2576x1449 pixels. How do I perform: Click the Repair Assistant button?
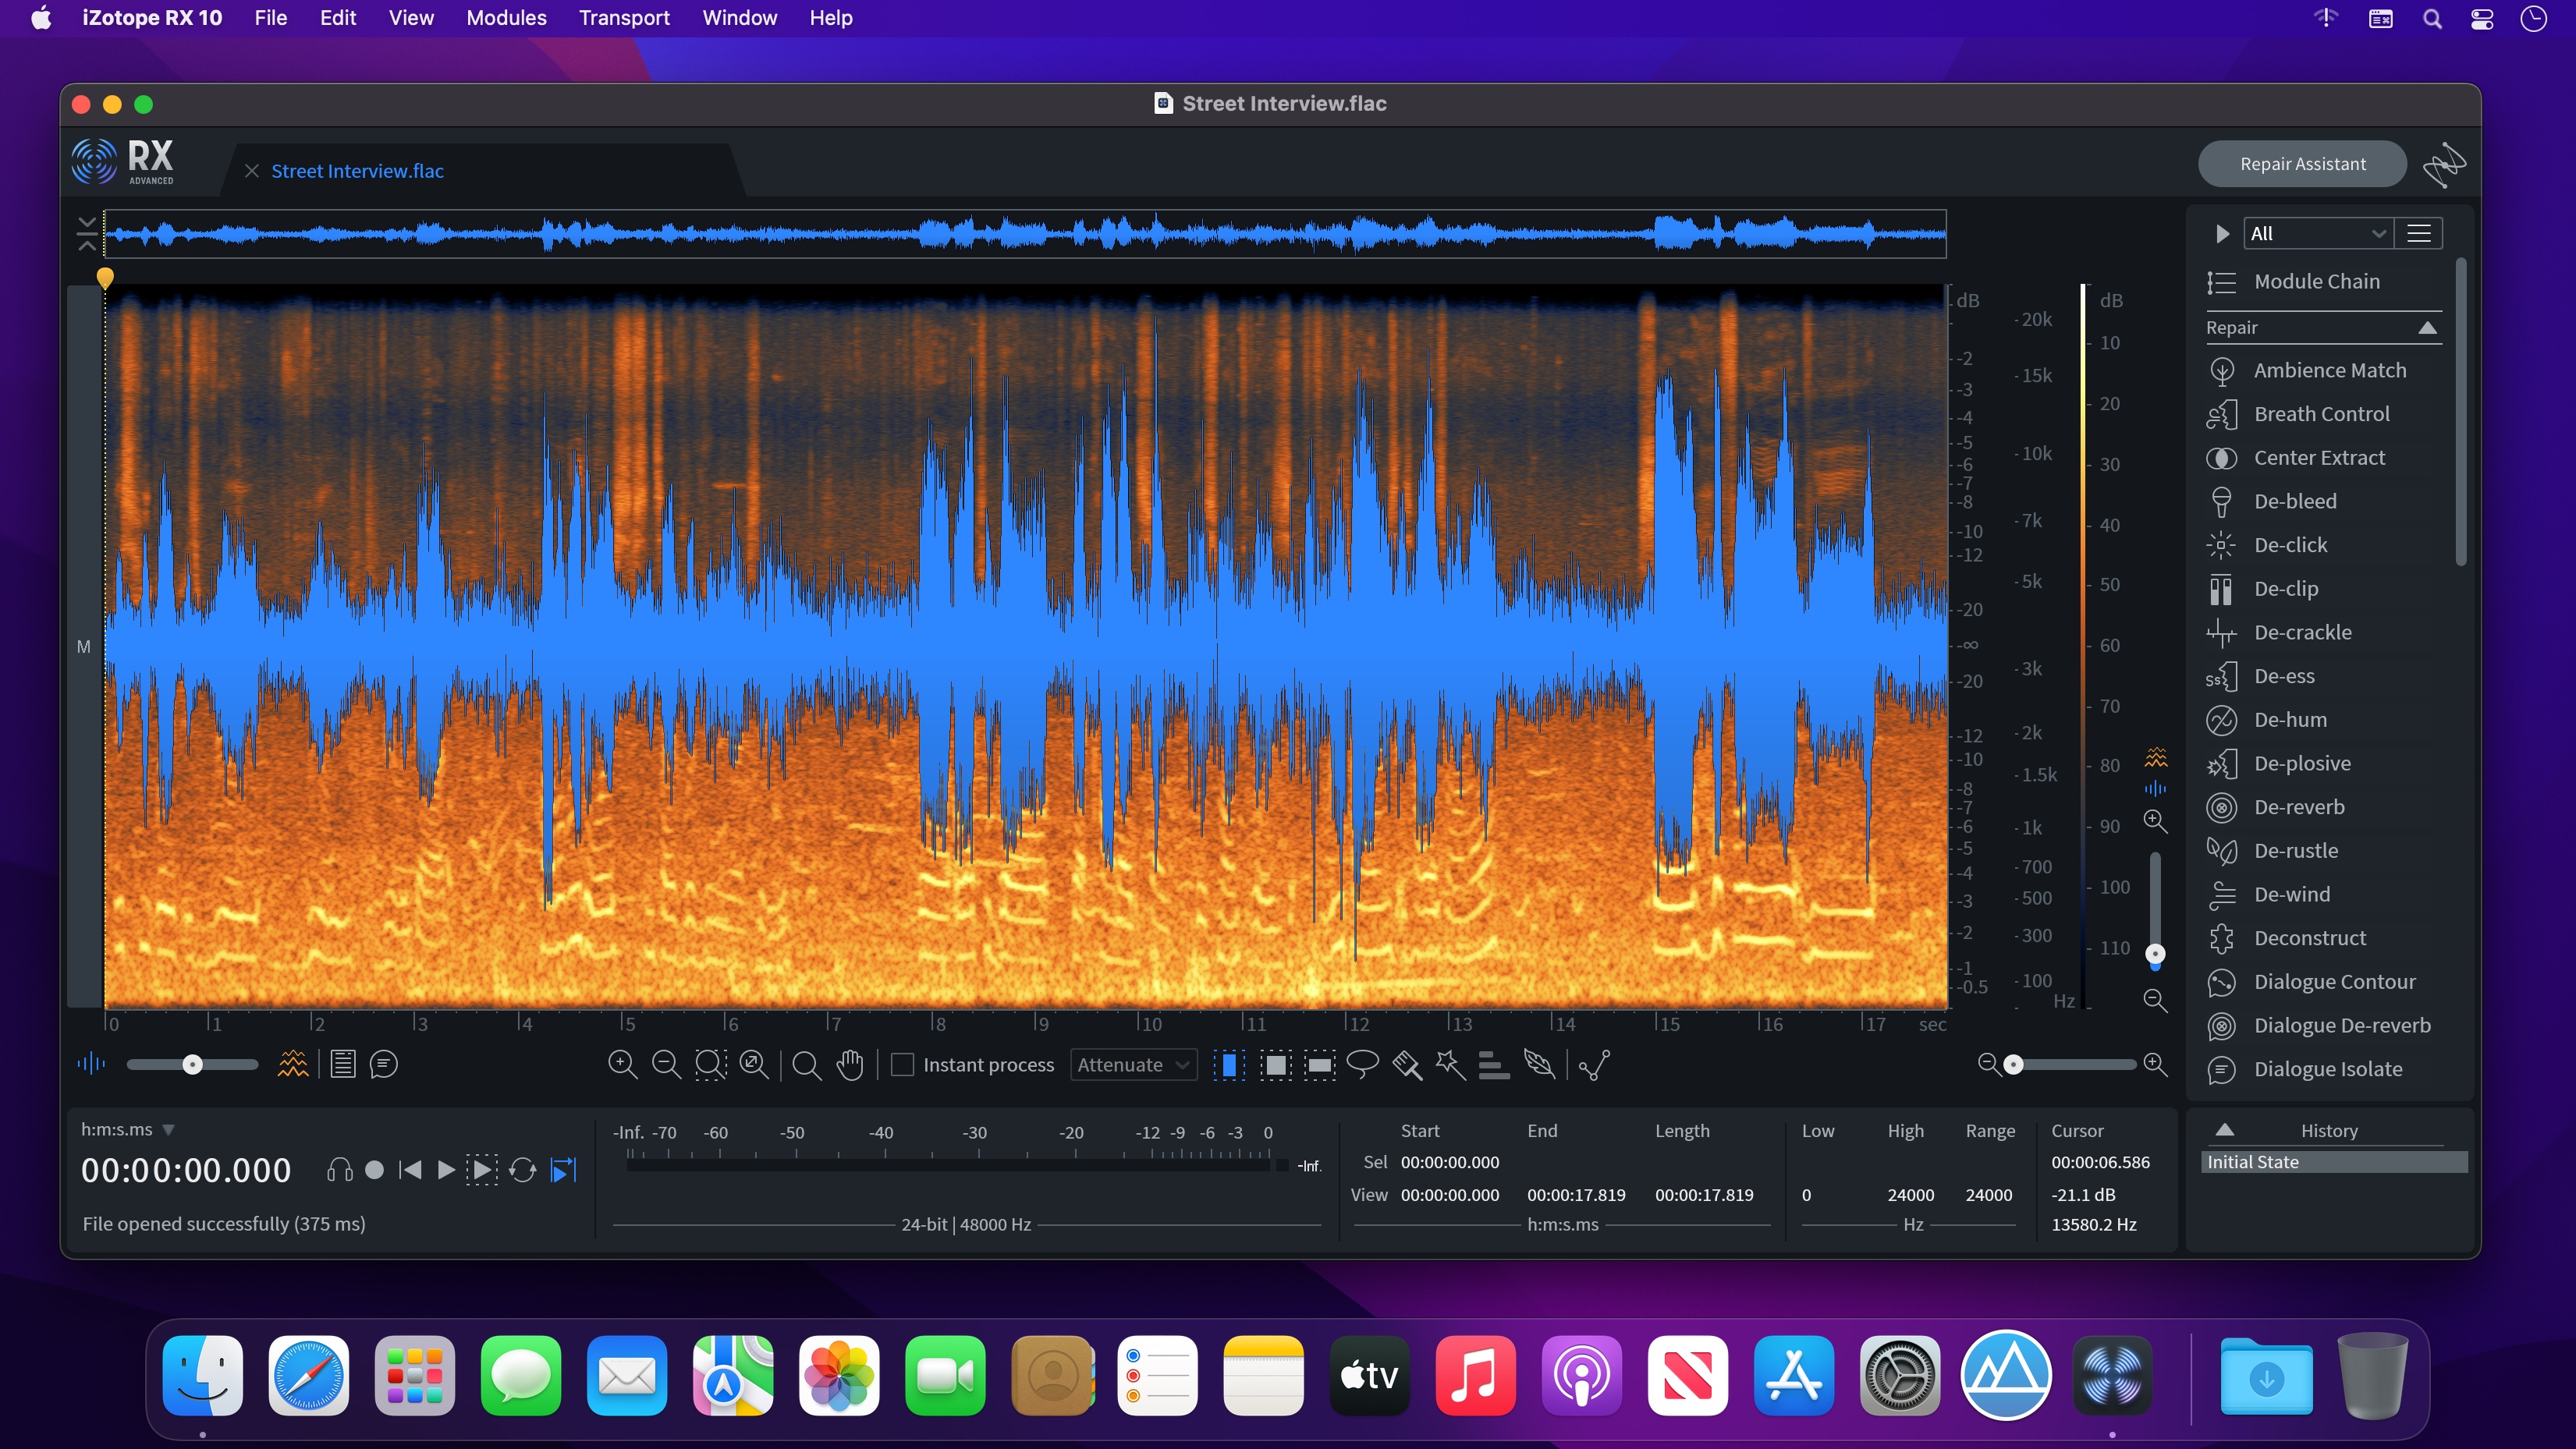[x=2301, y=163]
